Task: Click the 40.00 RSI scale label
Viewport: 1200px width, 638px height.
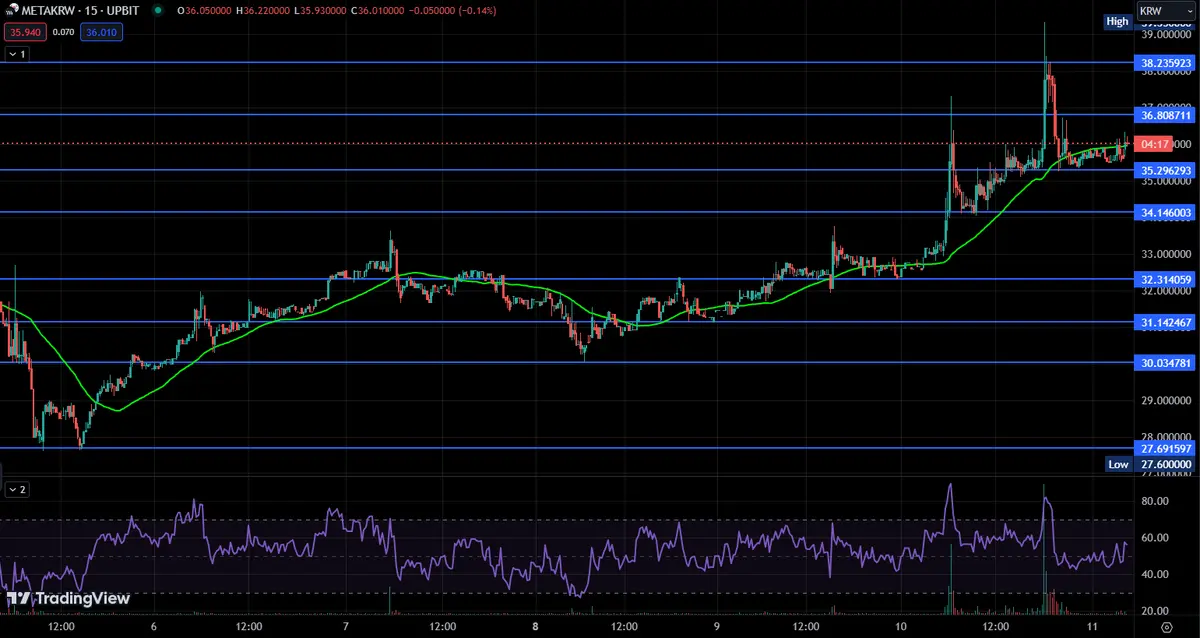Action: point(1154,574)
